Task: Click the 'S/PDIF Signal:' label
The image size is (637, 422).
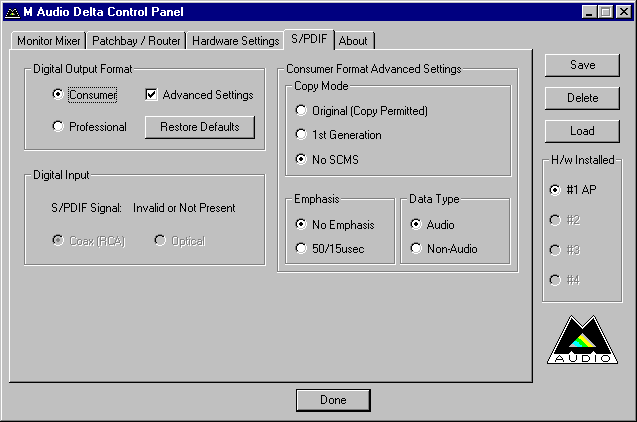Action: point(86,208)
